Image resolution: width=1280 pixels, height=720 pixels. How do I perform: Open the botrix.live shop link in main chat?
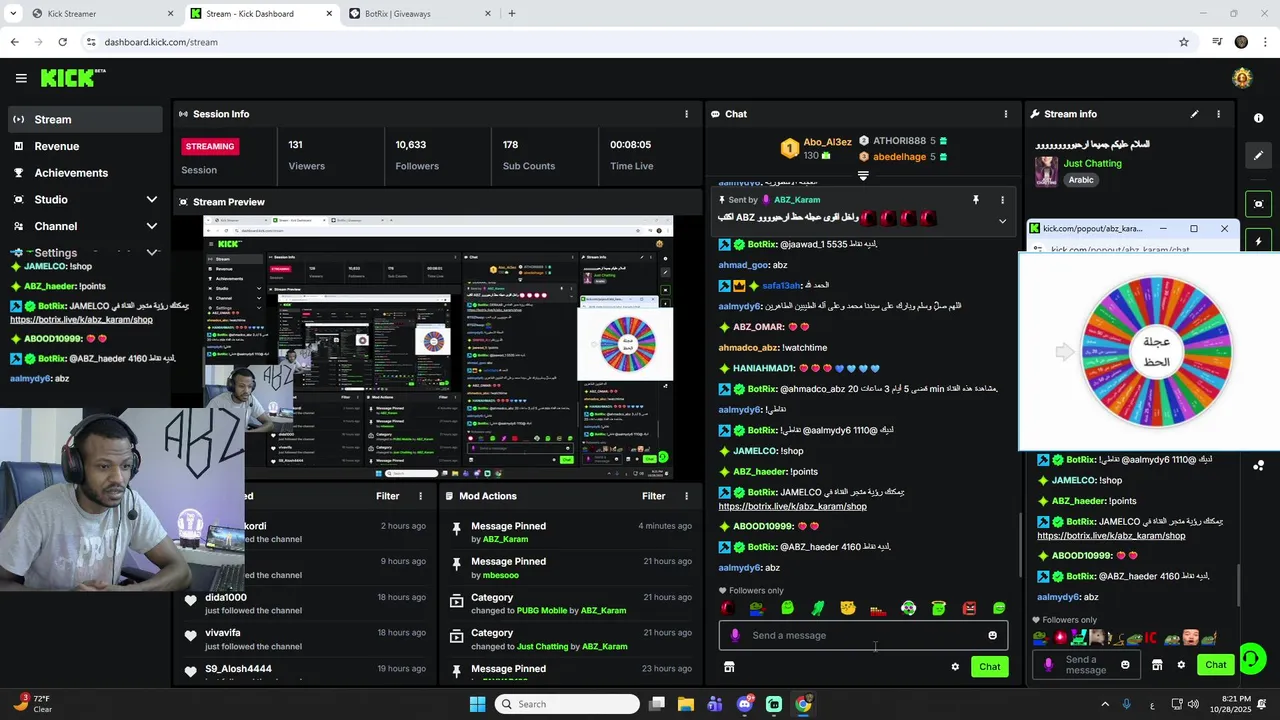point(792,507)
